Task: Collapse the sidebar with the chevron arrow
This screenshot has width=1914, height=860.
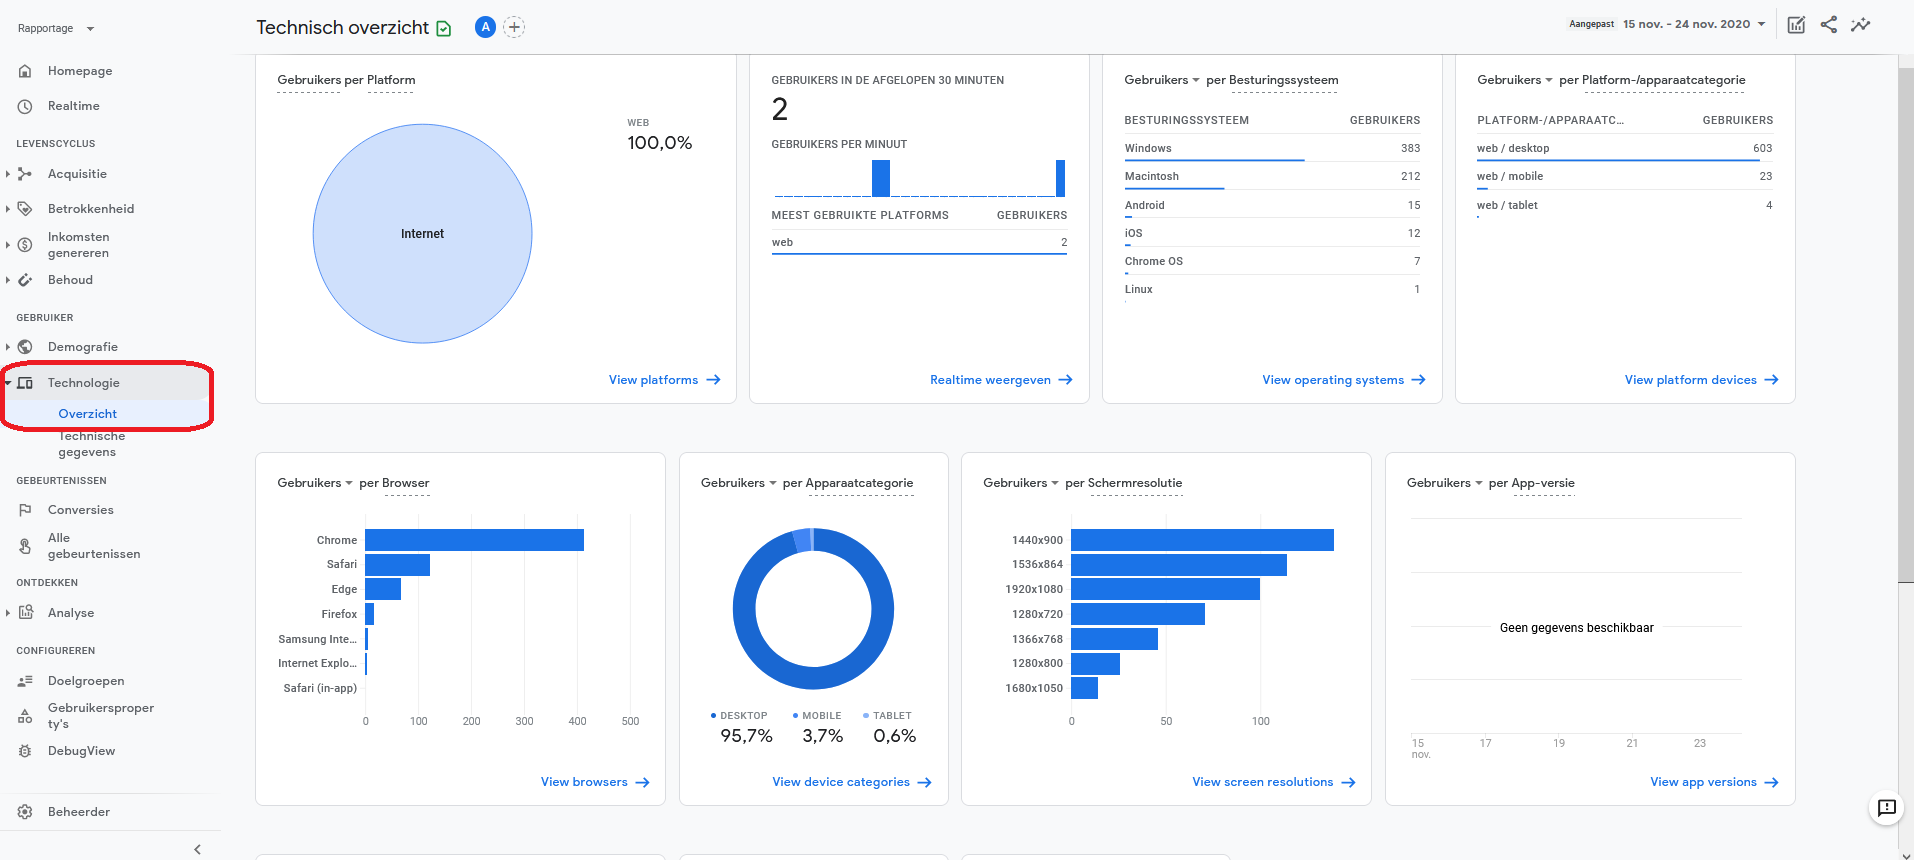Action: [x=197, y=849]
